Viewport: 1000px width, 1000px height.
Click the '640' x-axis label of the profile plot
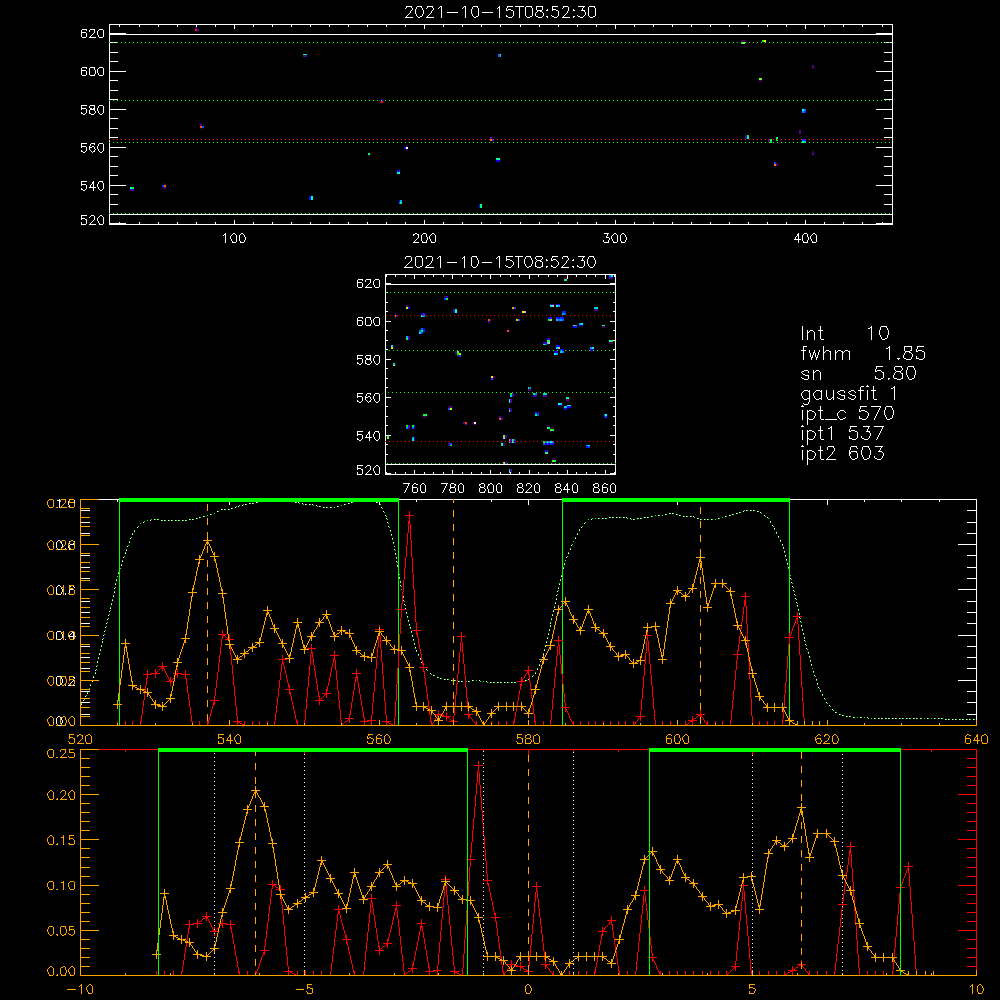[x=976, y=740]
